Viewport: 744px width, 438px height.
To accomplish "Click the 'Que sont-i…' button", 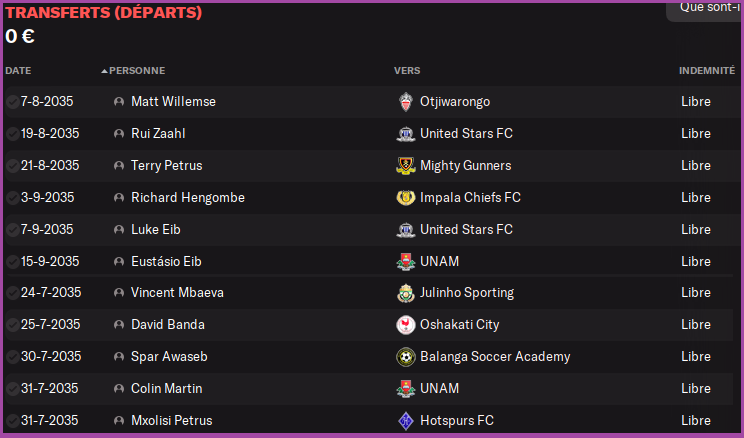I will pyautogui.click(x=706, y=8).
